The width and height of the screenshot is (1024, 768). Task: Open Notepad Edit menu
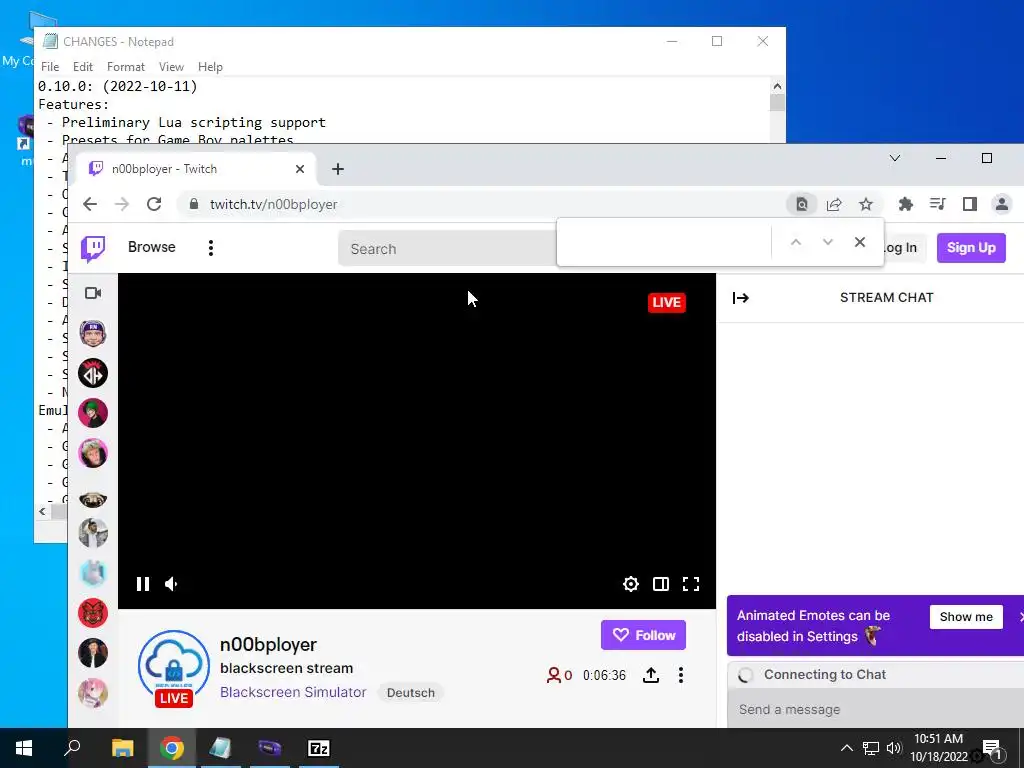tap(83, 67)
